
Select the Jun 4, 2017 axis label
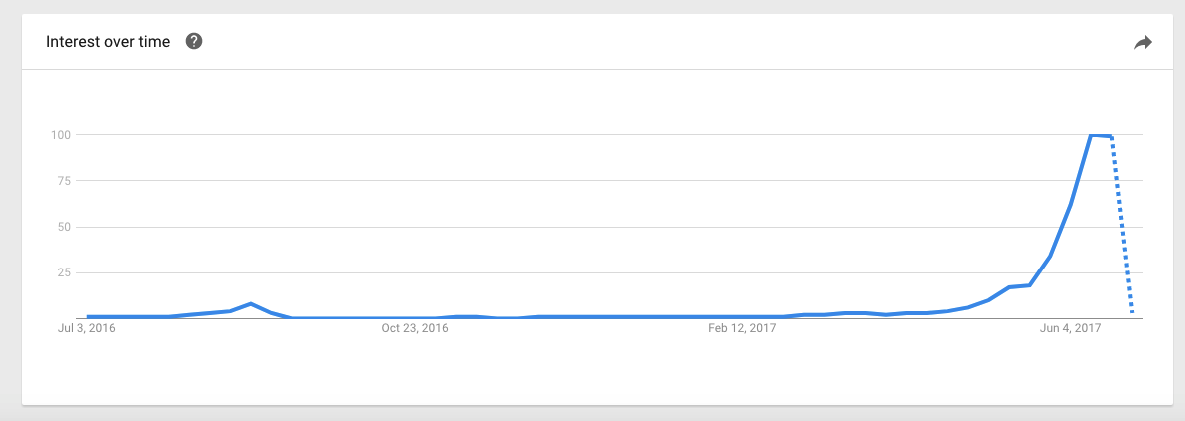1069,328
